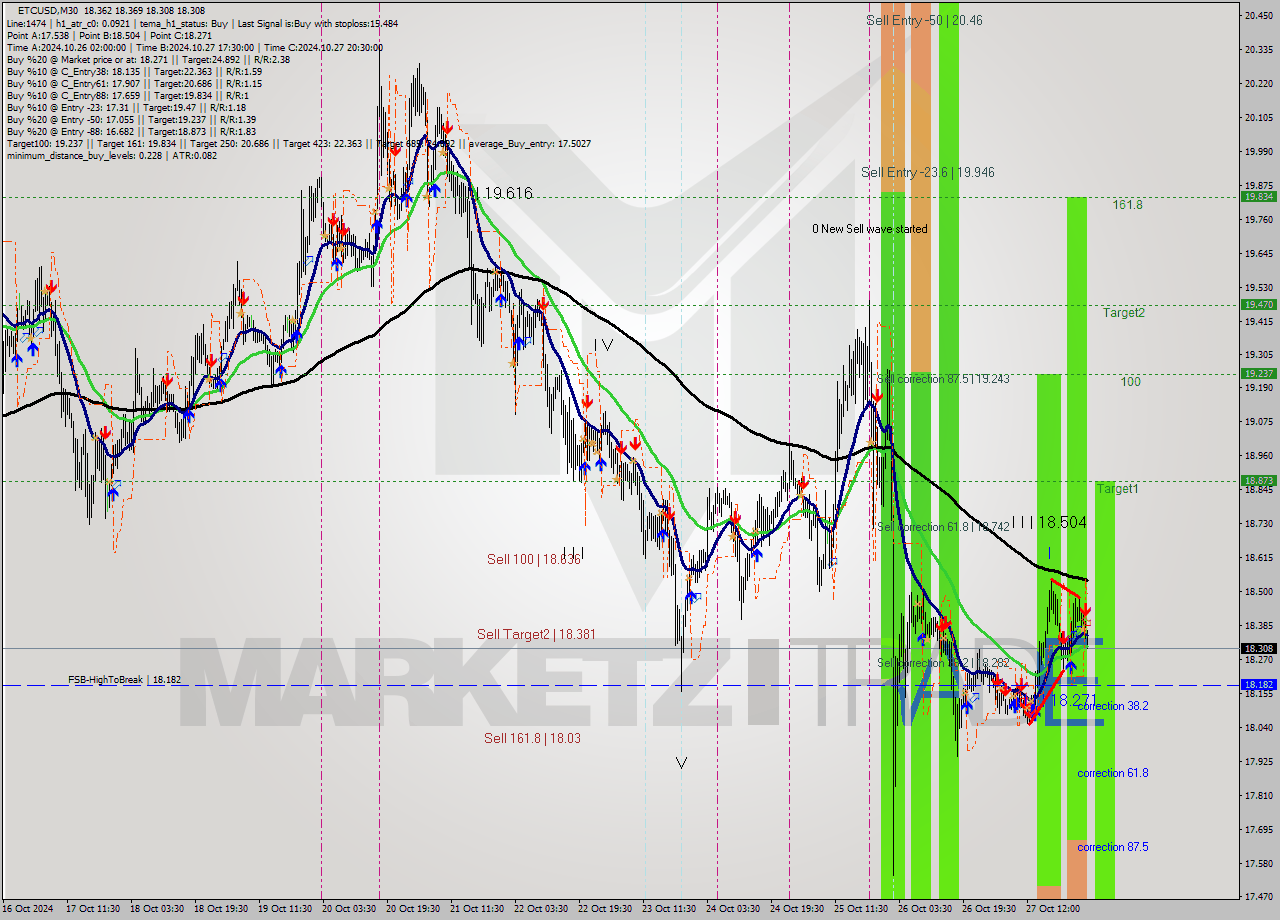Click 'Time A:2024.10.26 02:00:00' text
The width and height of the screenshot is (1280, 920).
tap(66, 48)
